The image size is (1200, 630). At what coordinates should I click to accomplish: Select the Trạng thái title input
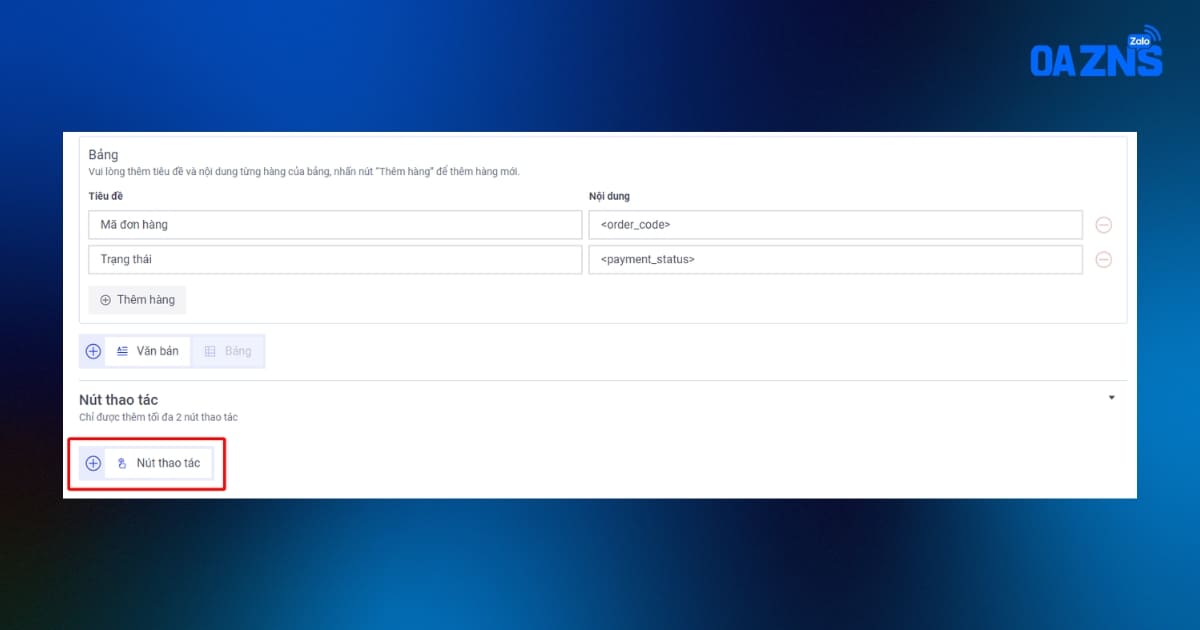tap(334, 260)
